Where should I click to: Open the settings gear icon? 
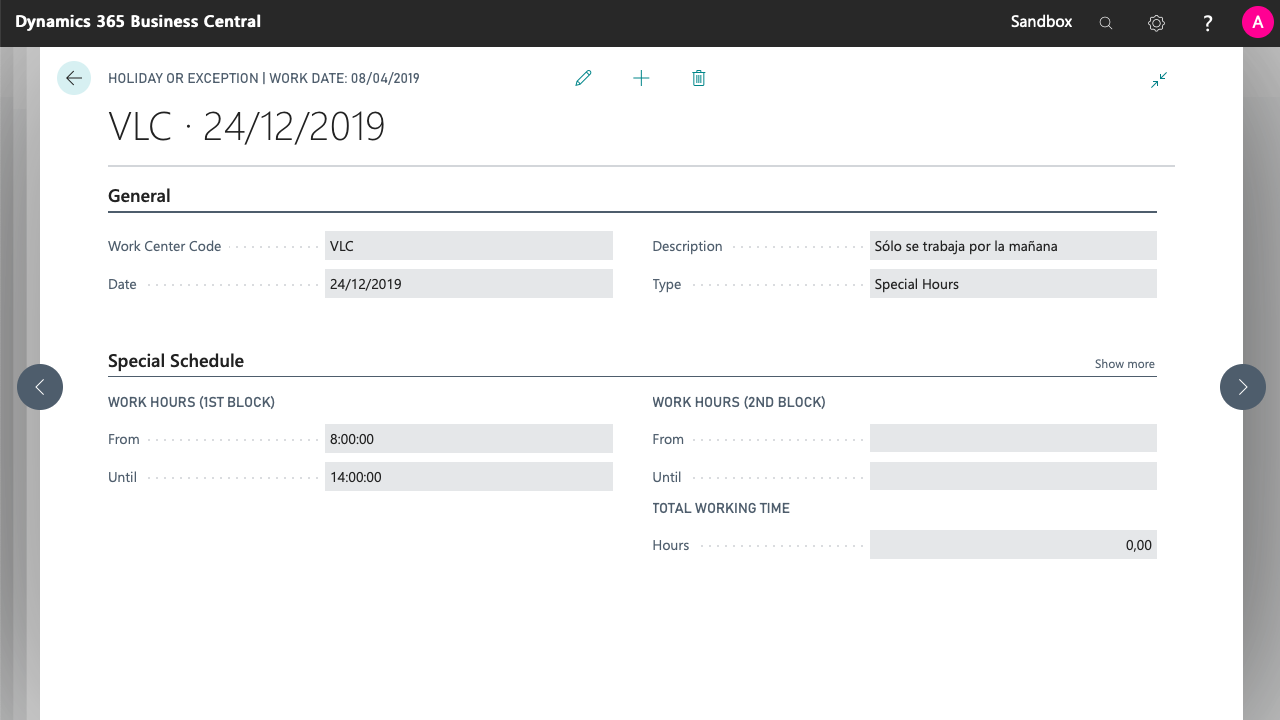pos(1157,23)
